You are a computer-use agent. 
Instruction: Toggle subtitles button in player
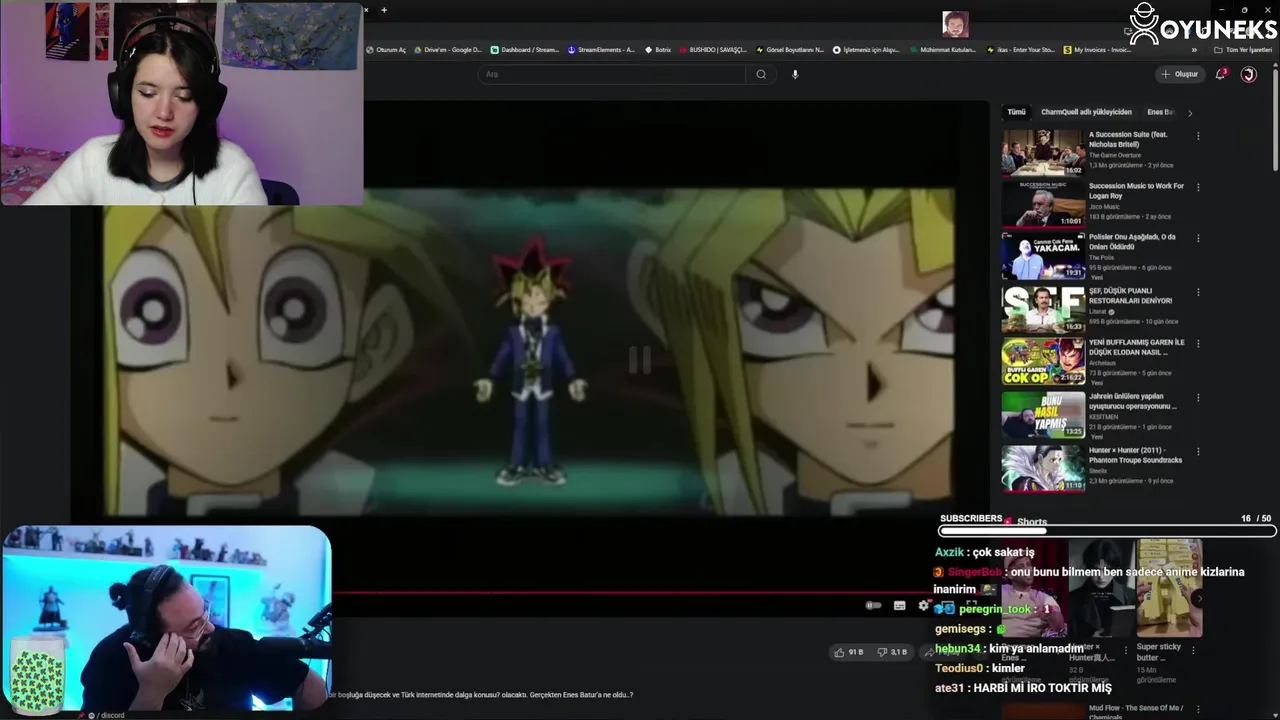click(x=899, y=606)
